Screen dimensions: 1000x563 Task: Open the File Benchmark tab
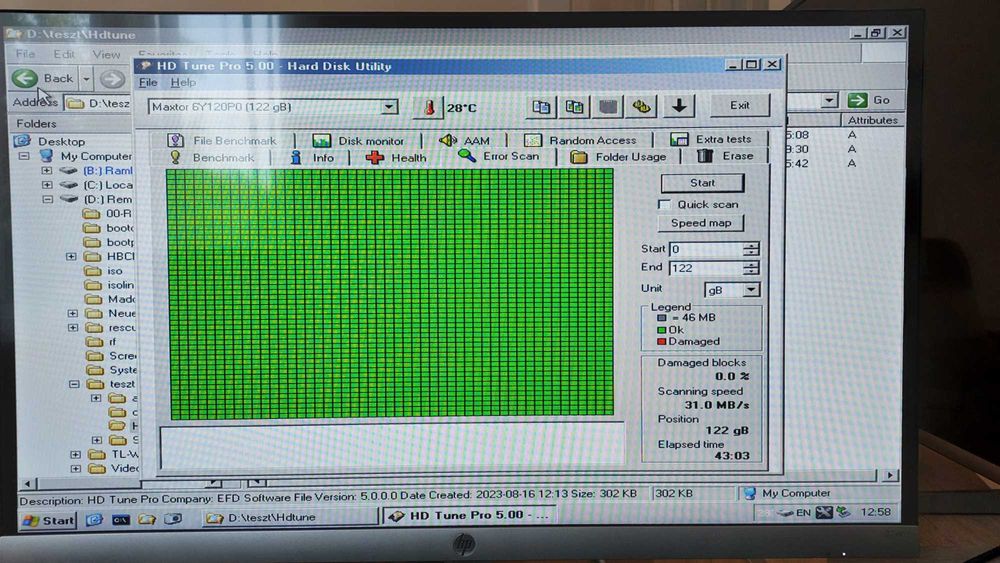(x=222, y=140)
